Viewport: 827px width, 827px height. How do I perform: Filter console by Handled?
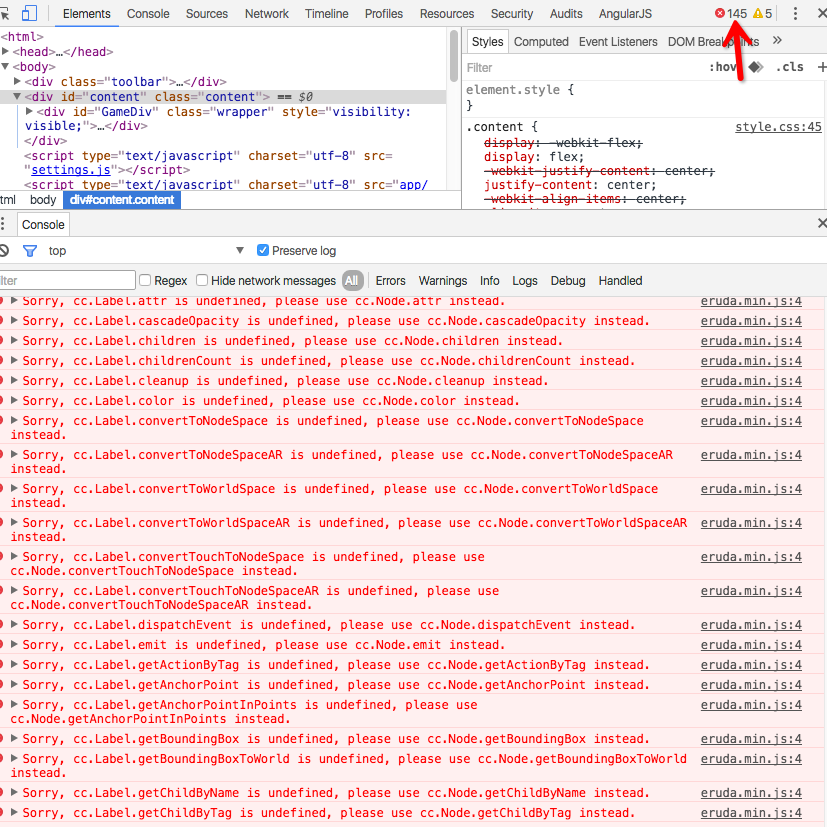tap(620, 281)
